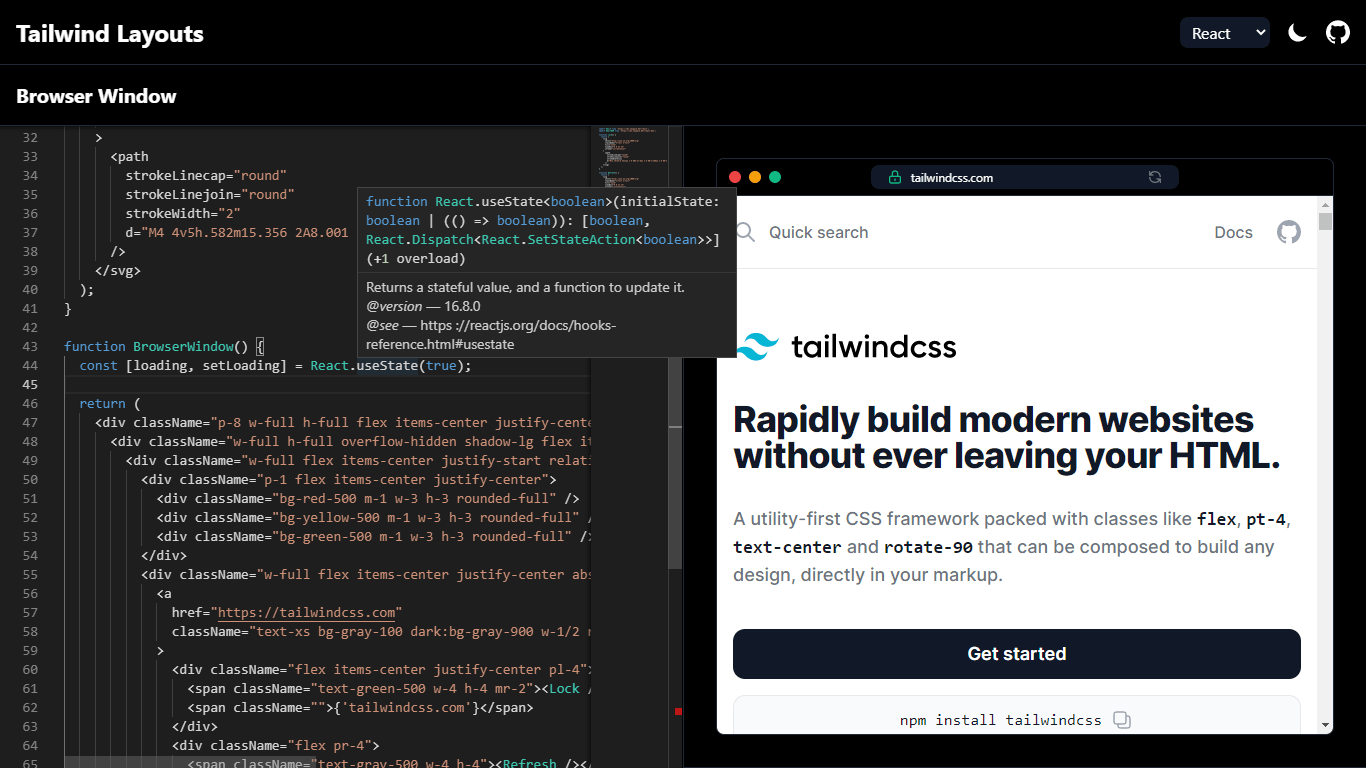The height and width of the screenshot is (768, 1366).
Task: Click the href attribute on line 57
Action: point(187,612)
